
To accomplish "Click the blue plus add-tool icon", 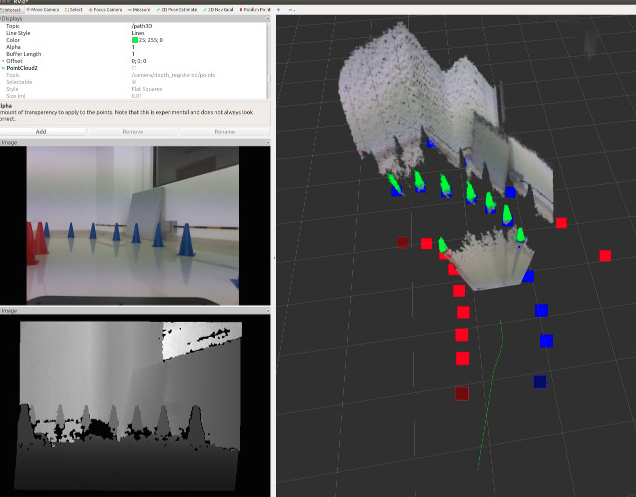I will pos(278,9).
